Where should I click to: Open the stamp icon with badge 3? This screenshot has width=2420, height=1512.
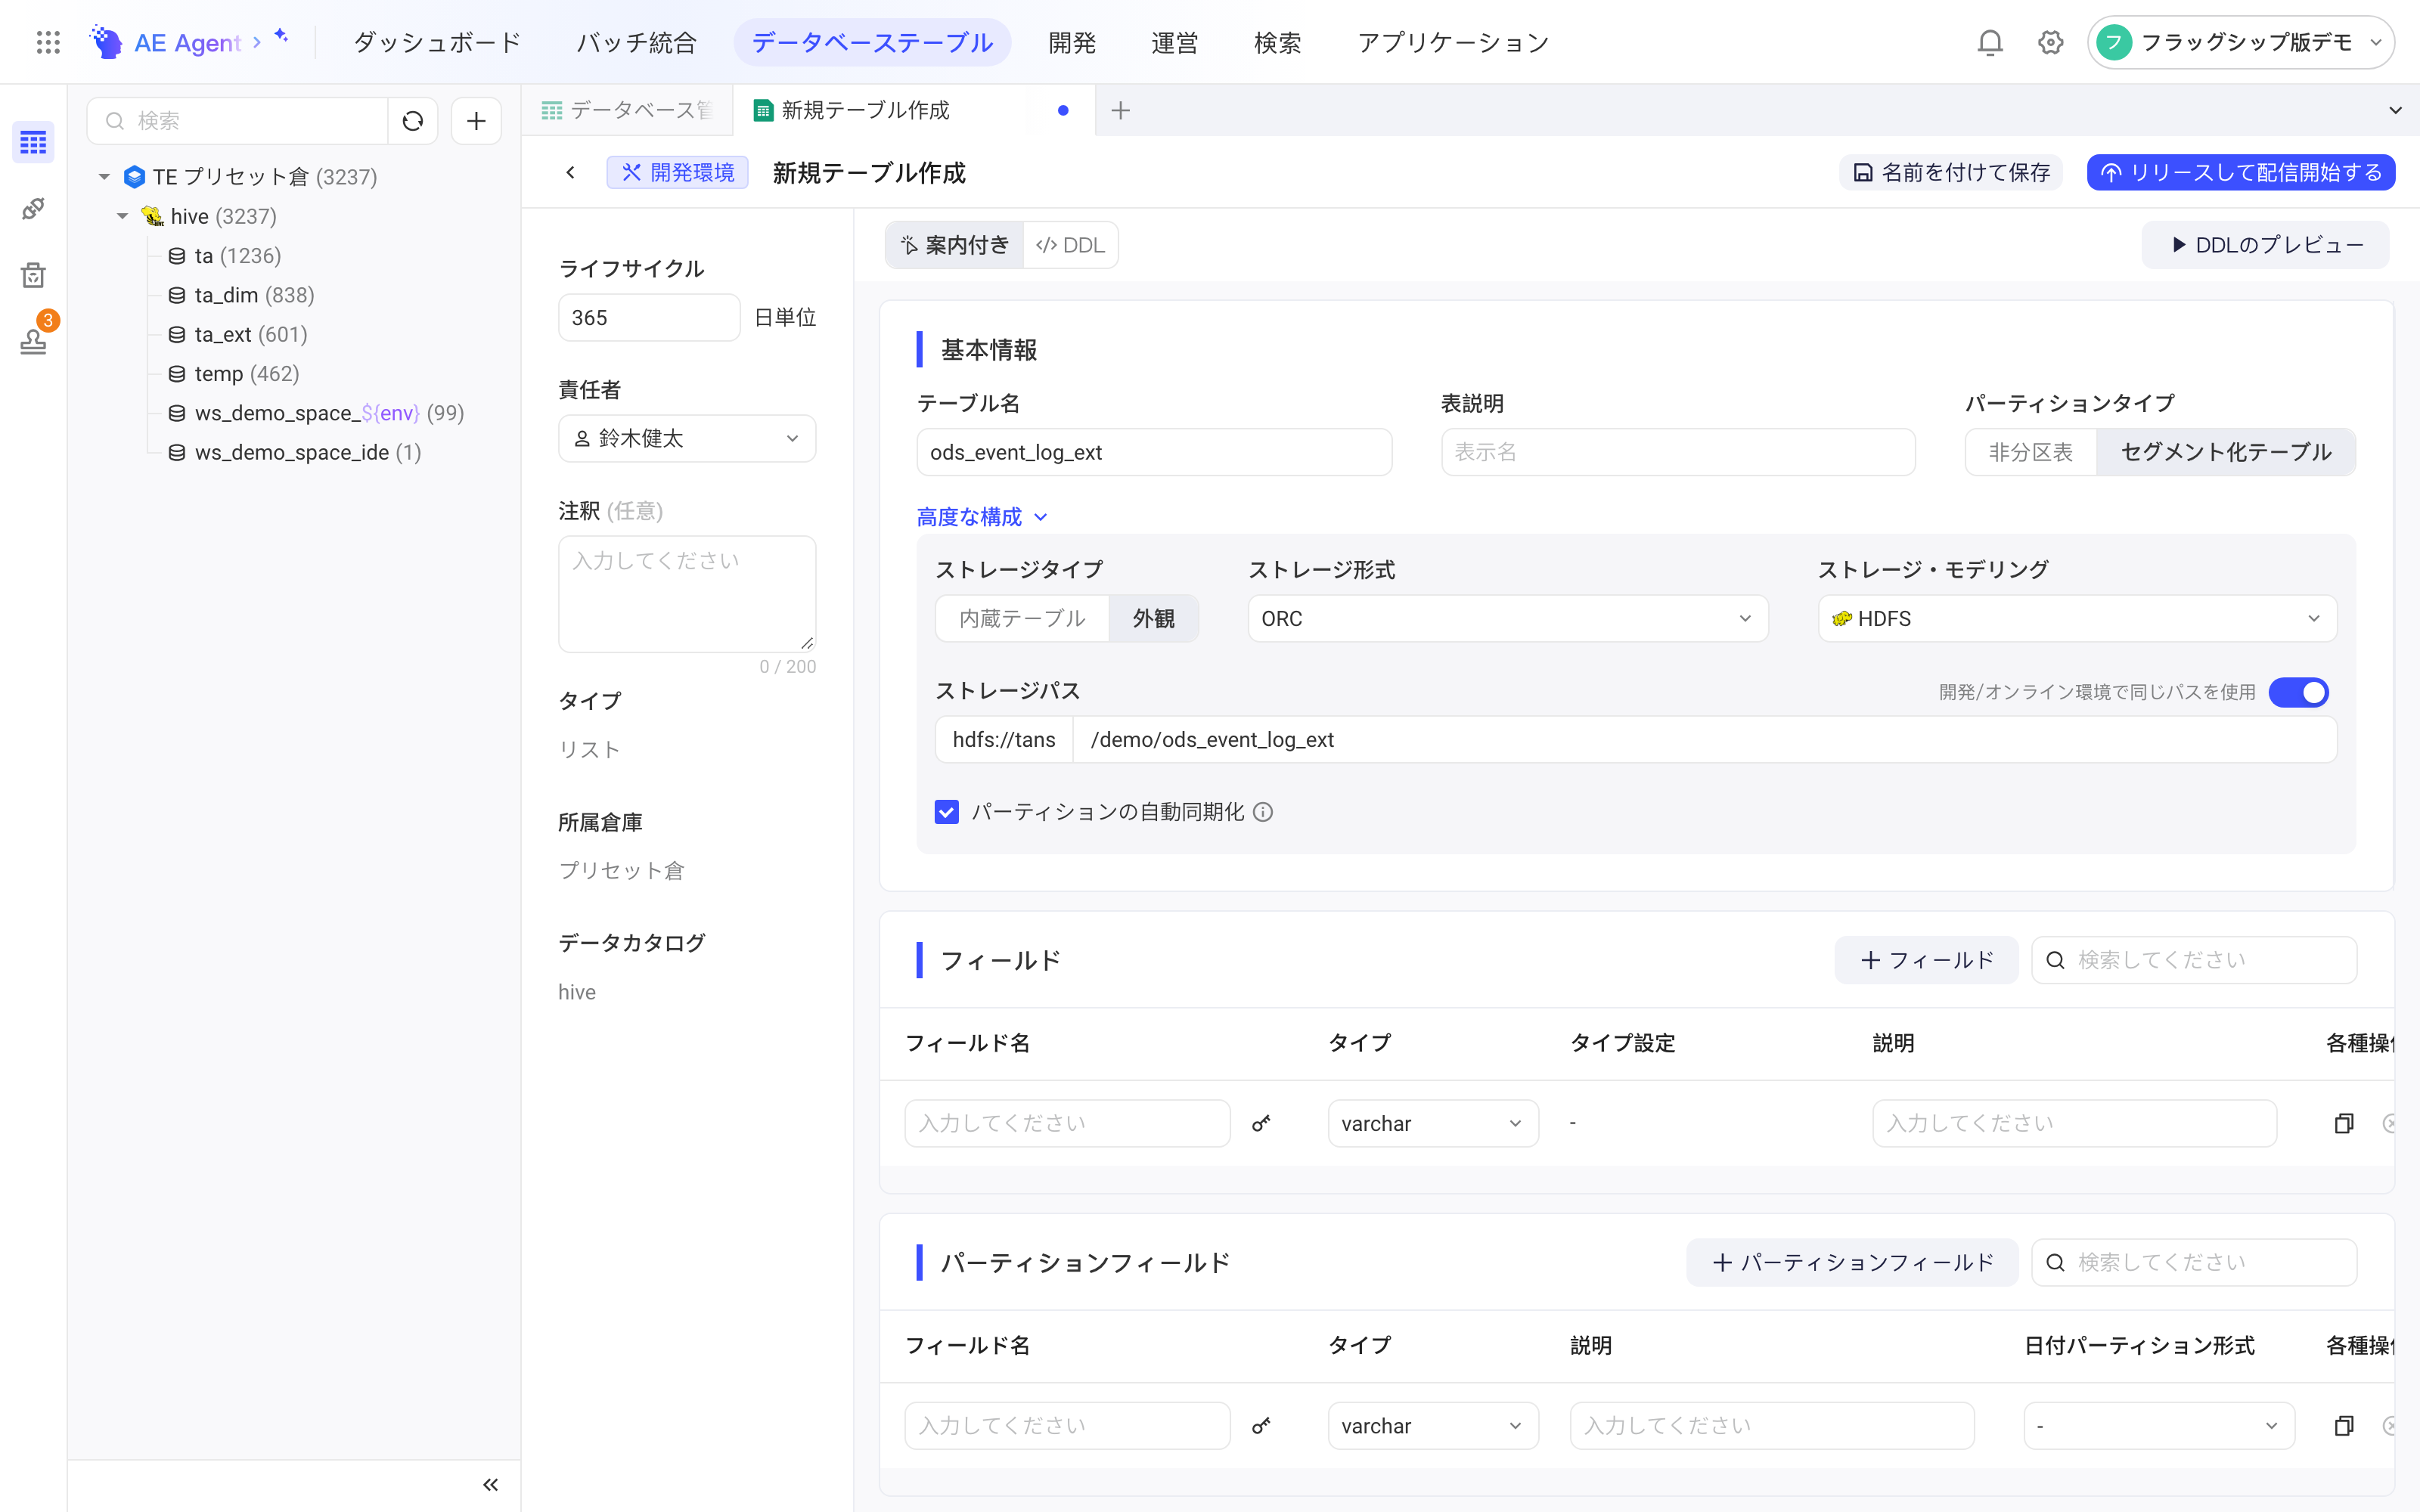click(x=33, y=341)
